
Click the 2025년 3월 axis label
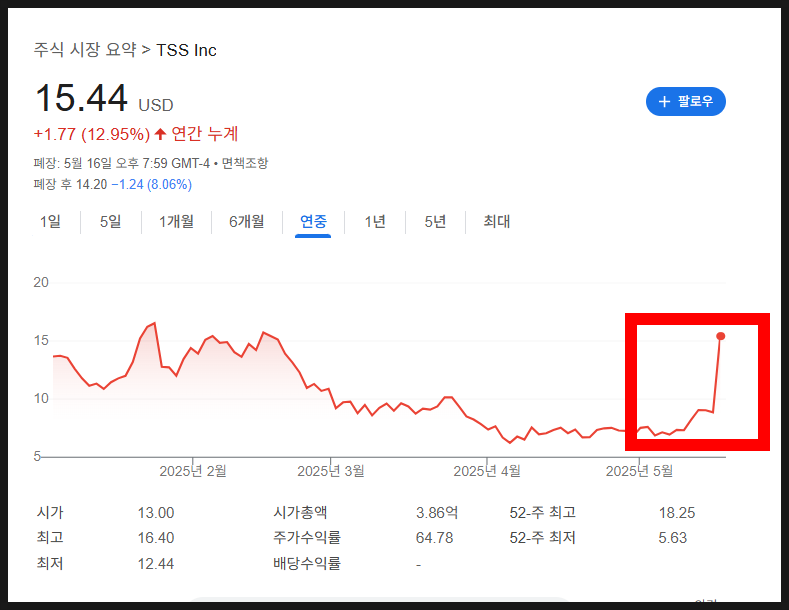(331, 471)
